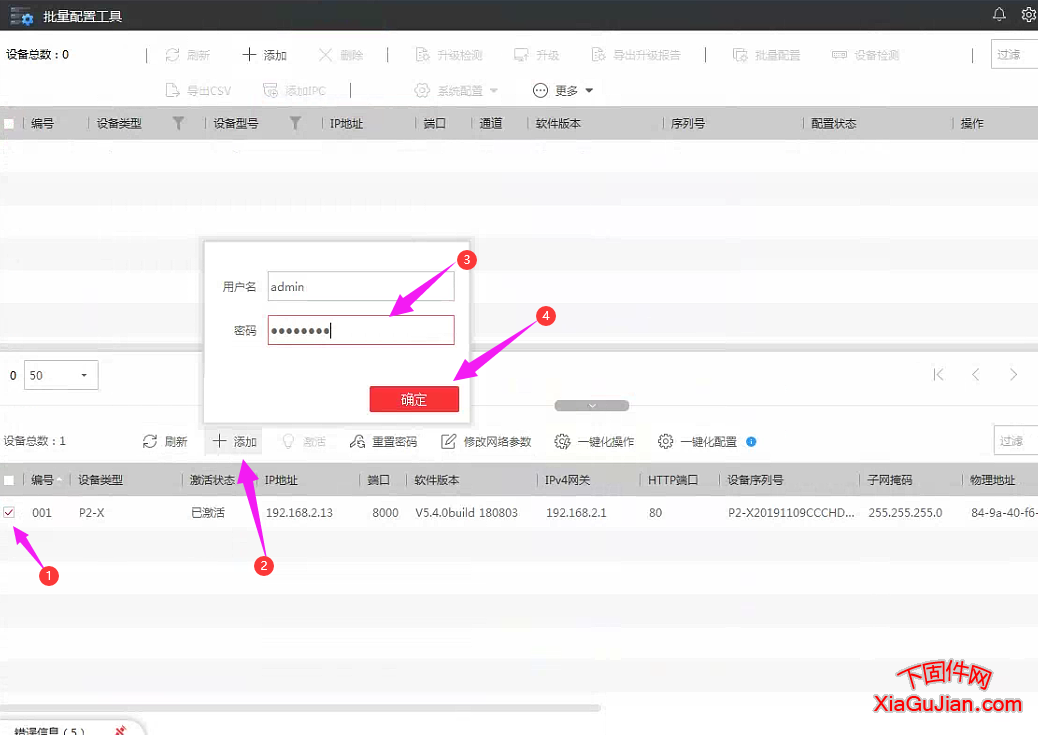Select P2-X device type cell
Screen dimensions: 1038x735
coord(91,513)
